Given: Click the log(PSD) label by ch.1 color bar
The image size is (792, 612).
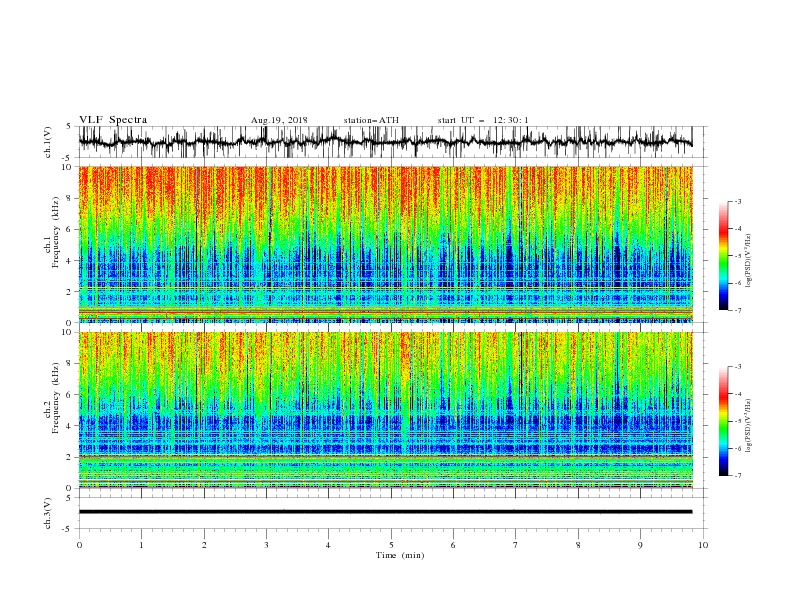Looking at the screenshot, I should (749, 261).
